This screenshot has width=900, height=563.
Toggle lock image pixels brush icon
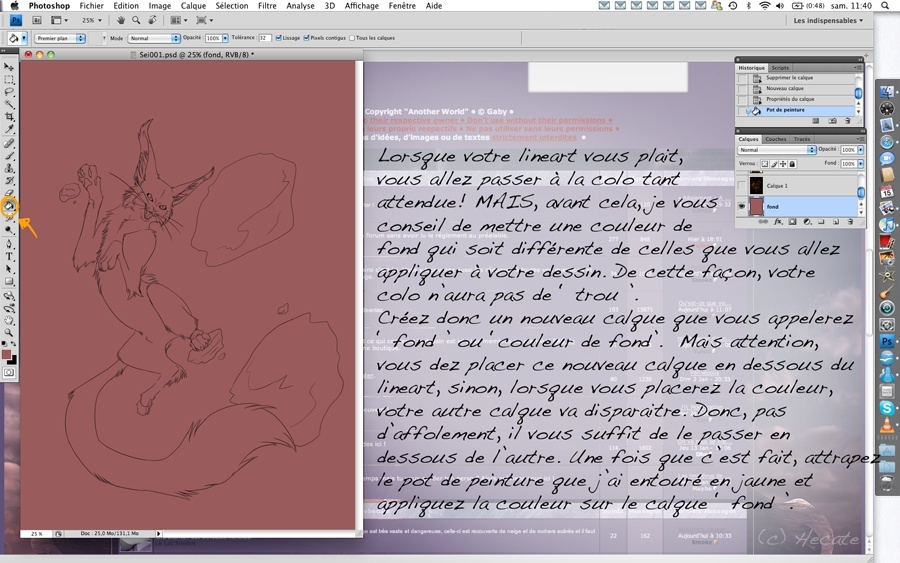click(774, 164)
